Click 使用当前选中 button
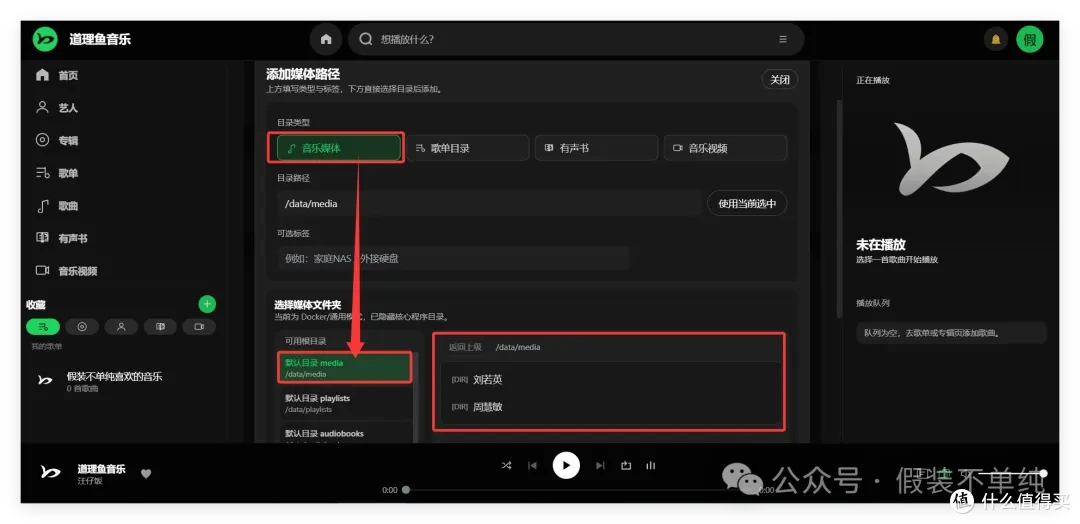This screenshot has width=1080, height=524. 747,204
